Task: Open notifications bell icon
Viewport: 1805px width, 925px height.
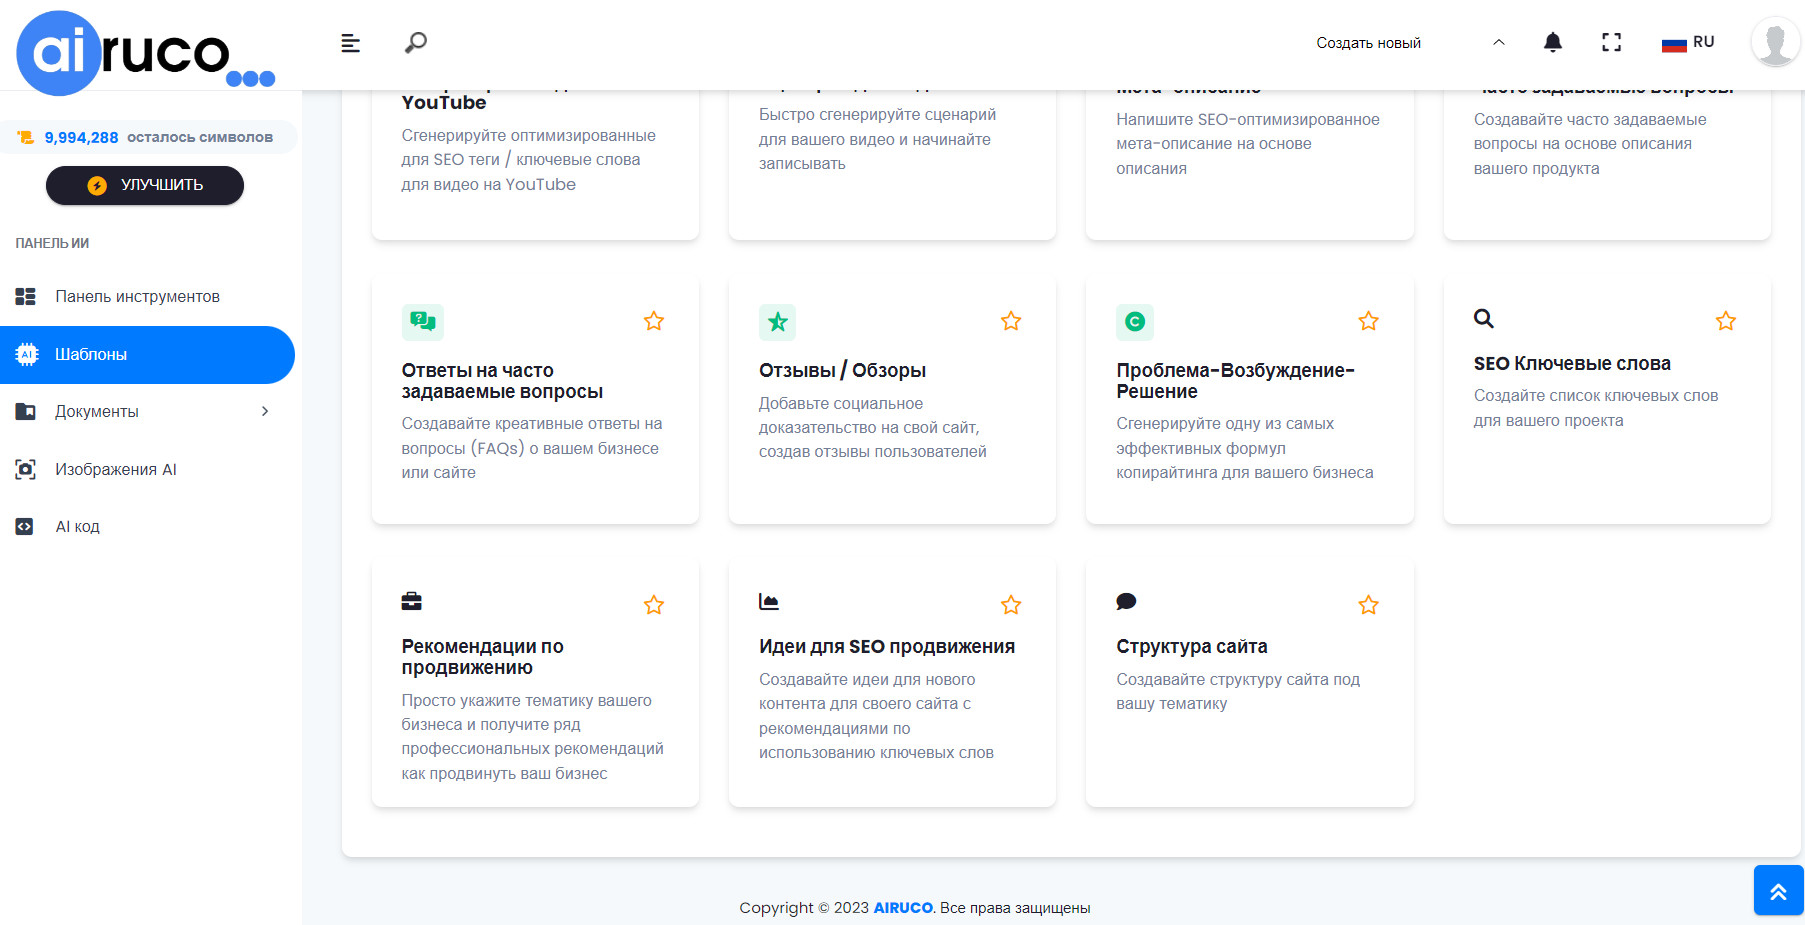Action: point(1552,42)
